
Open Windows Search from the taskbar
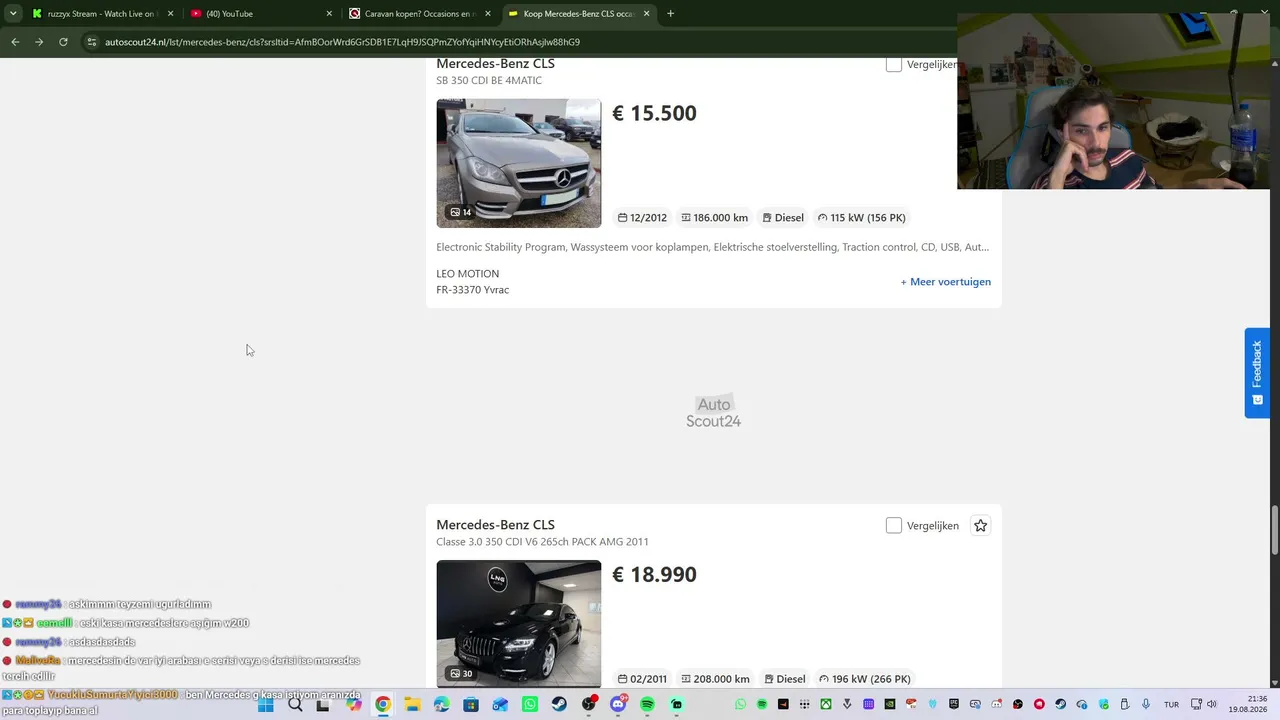(295, 705)
